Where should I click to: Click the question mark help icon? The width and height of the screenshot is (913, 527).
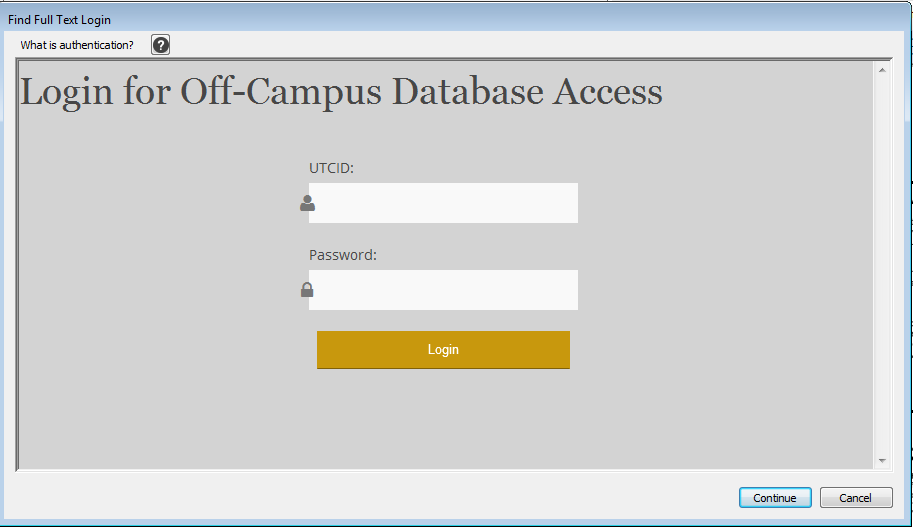160,45
